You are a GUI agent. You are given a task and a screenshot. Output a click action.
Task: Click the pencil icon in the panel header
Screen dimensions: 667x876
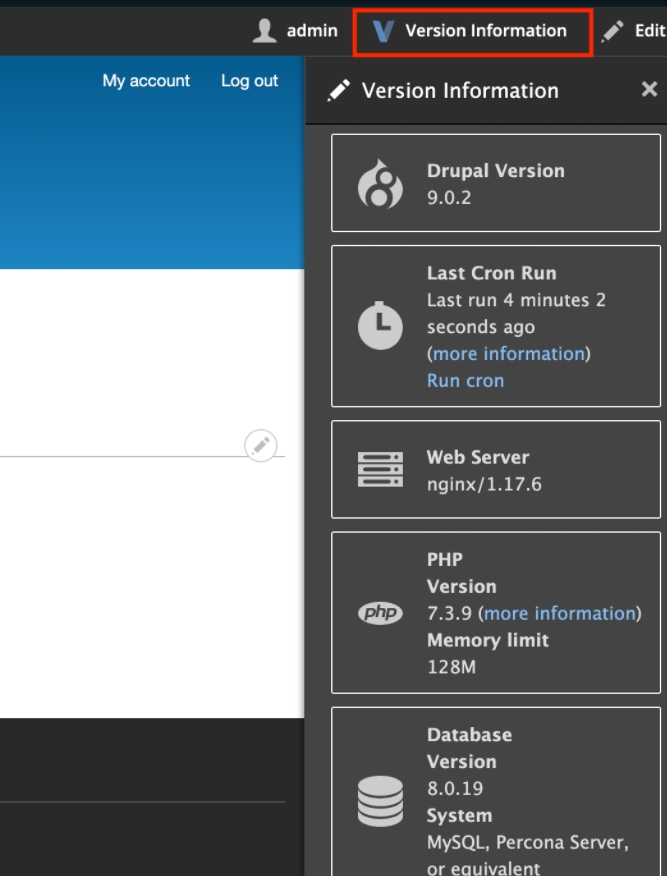339,90
